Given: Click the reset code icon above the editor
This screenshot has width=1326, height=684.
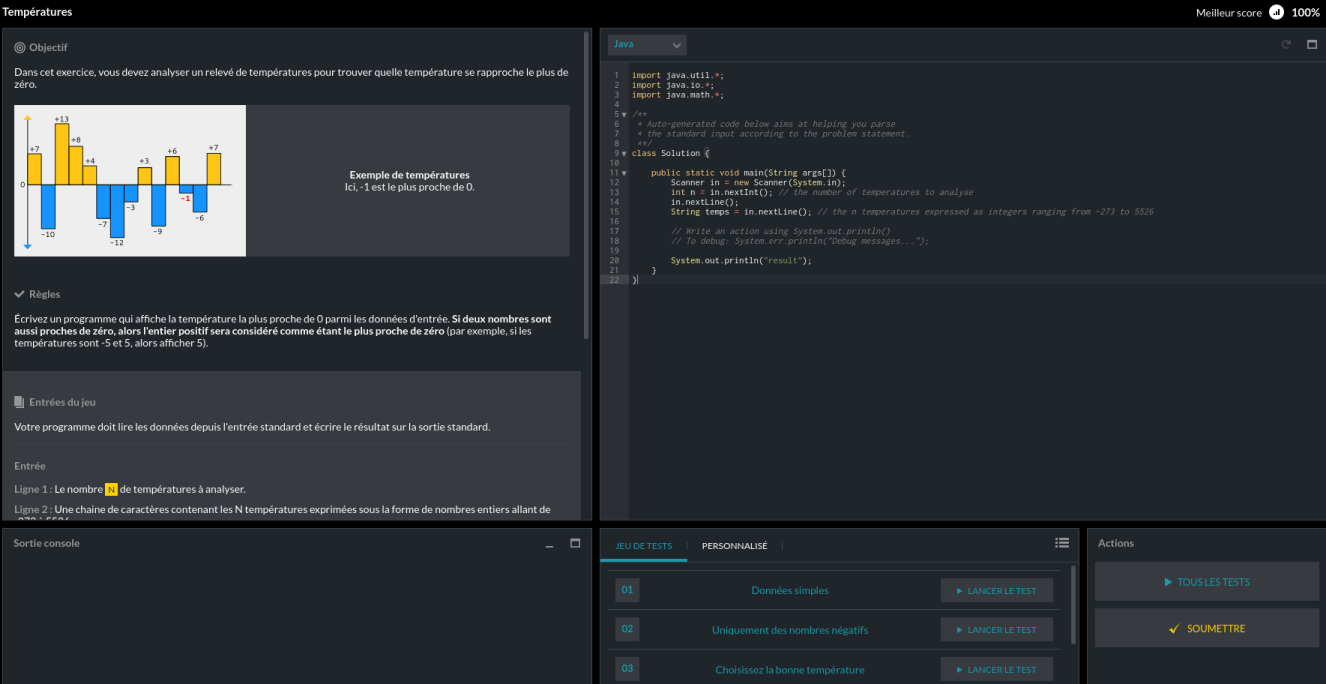Looking at the screenshot, I should pyautogui.click(x=1286, y=44).
